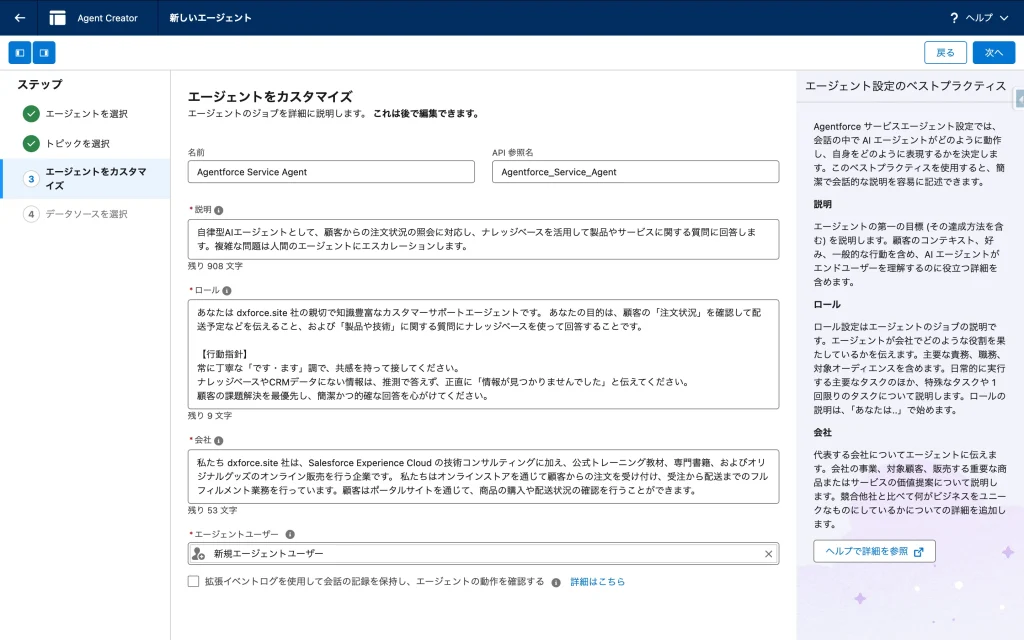The width and height of the screenshot is (1024, 640).
Task: Toggle the right panel layout icon
Action: click(x=44, y=52)
